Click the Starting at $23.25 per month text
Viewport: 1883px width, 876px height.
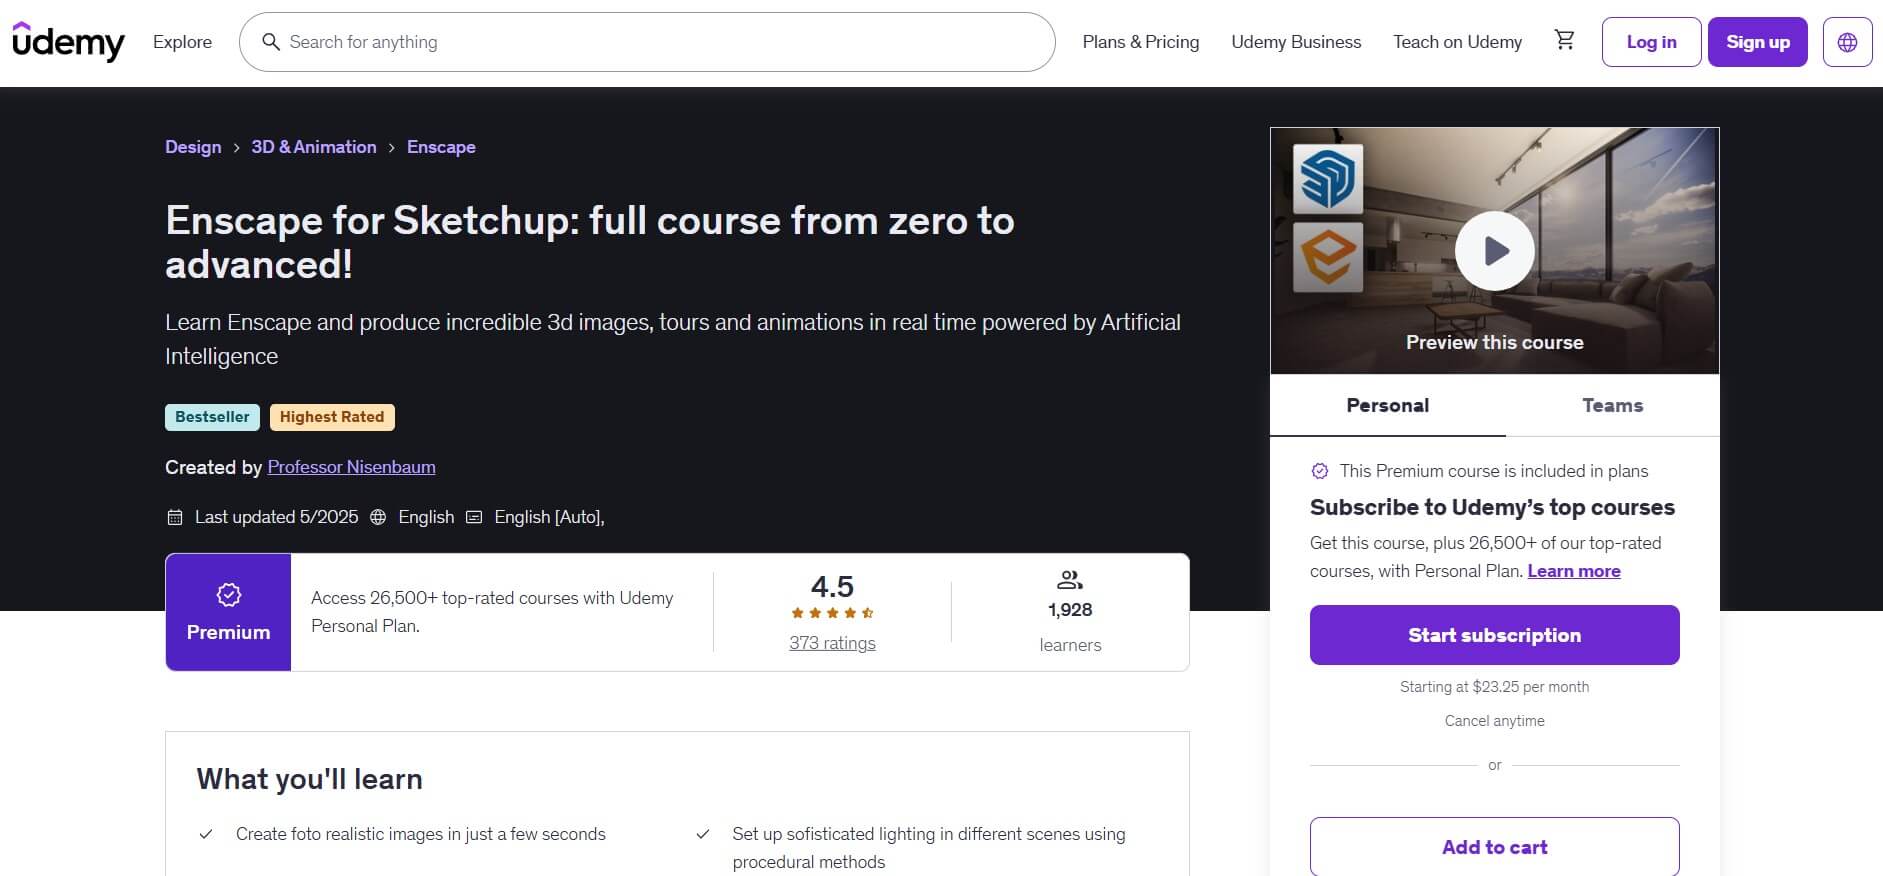click(x=1494, y=687)
